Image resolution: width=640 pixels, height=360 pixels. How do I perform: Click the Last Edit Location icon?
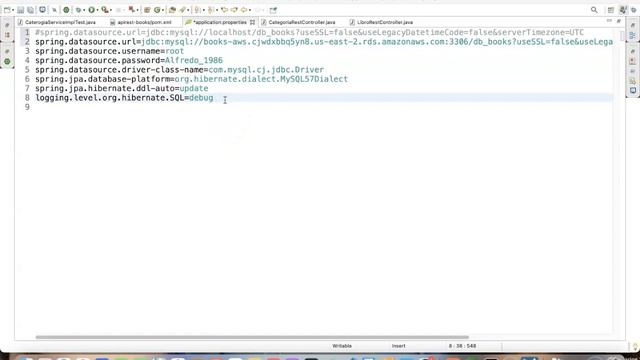pyautogui.click(x=224, y=10)
